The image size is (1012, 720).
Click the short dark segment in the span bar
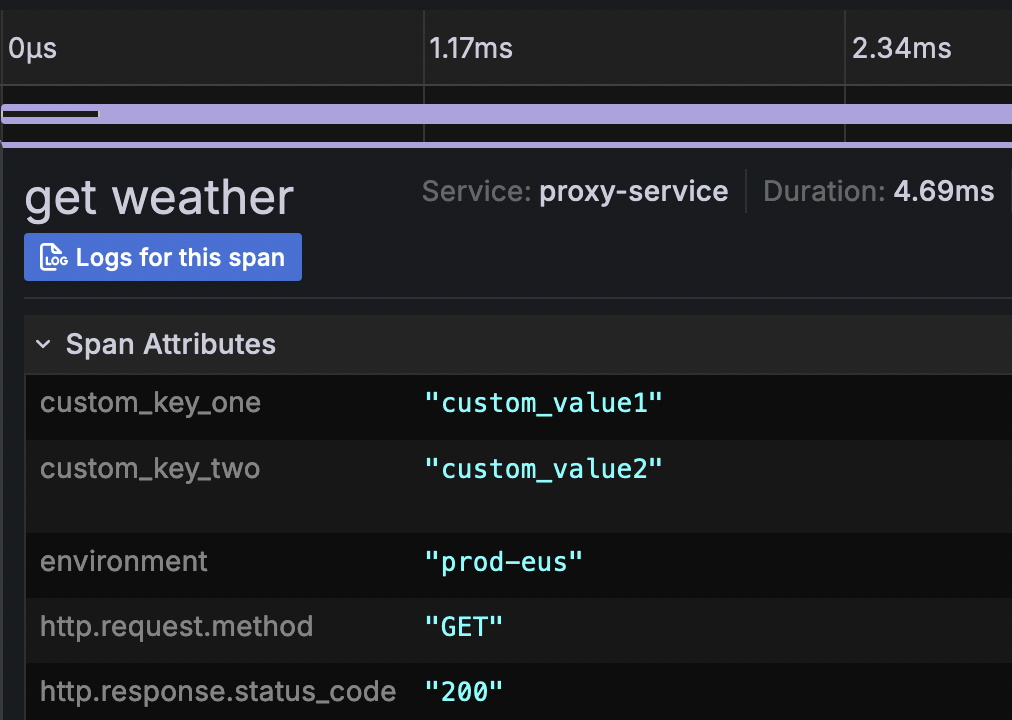point(50,115)
